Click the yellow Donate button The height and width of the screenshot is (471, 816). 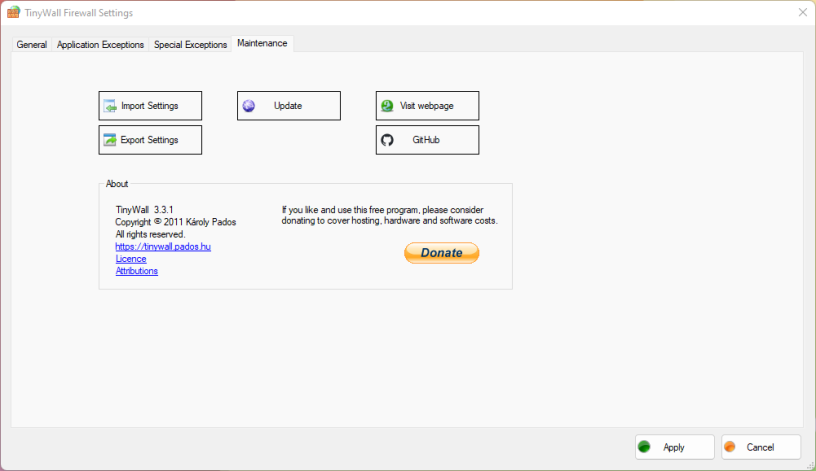(x=441, y=253)
